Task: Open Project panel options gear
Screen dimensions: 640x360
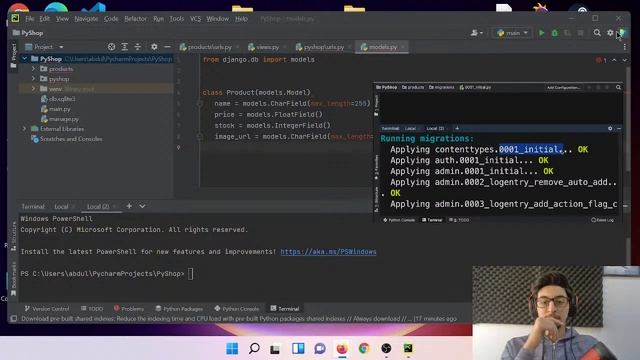Action: [154, 47]
